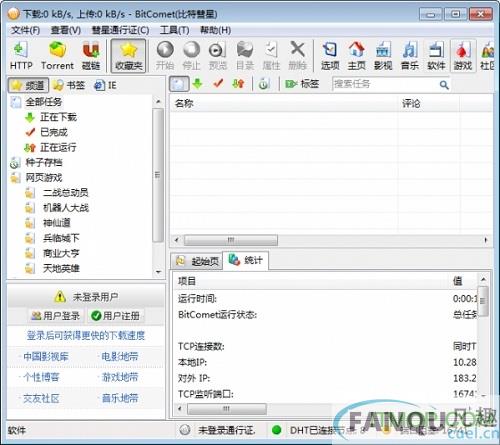Toggle the 收藏夹 favorites panel button

click(x=128, y=56)
